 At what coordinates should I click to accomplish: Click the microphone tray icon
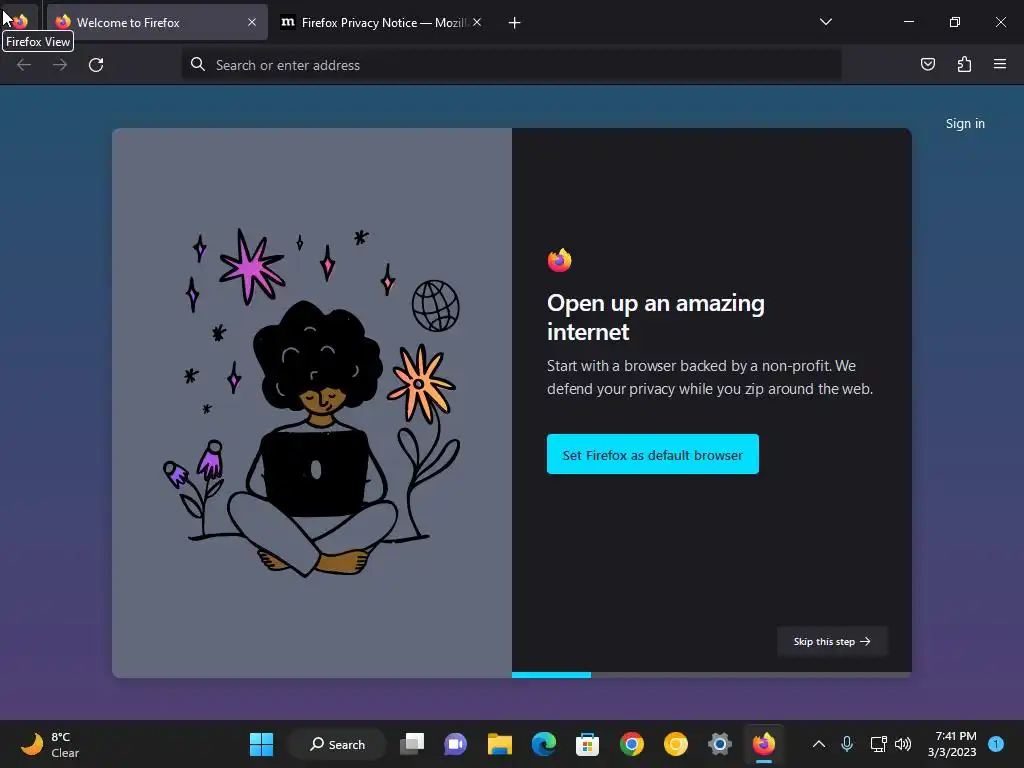(847, 744)
